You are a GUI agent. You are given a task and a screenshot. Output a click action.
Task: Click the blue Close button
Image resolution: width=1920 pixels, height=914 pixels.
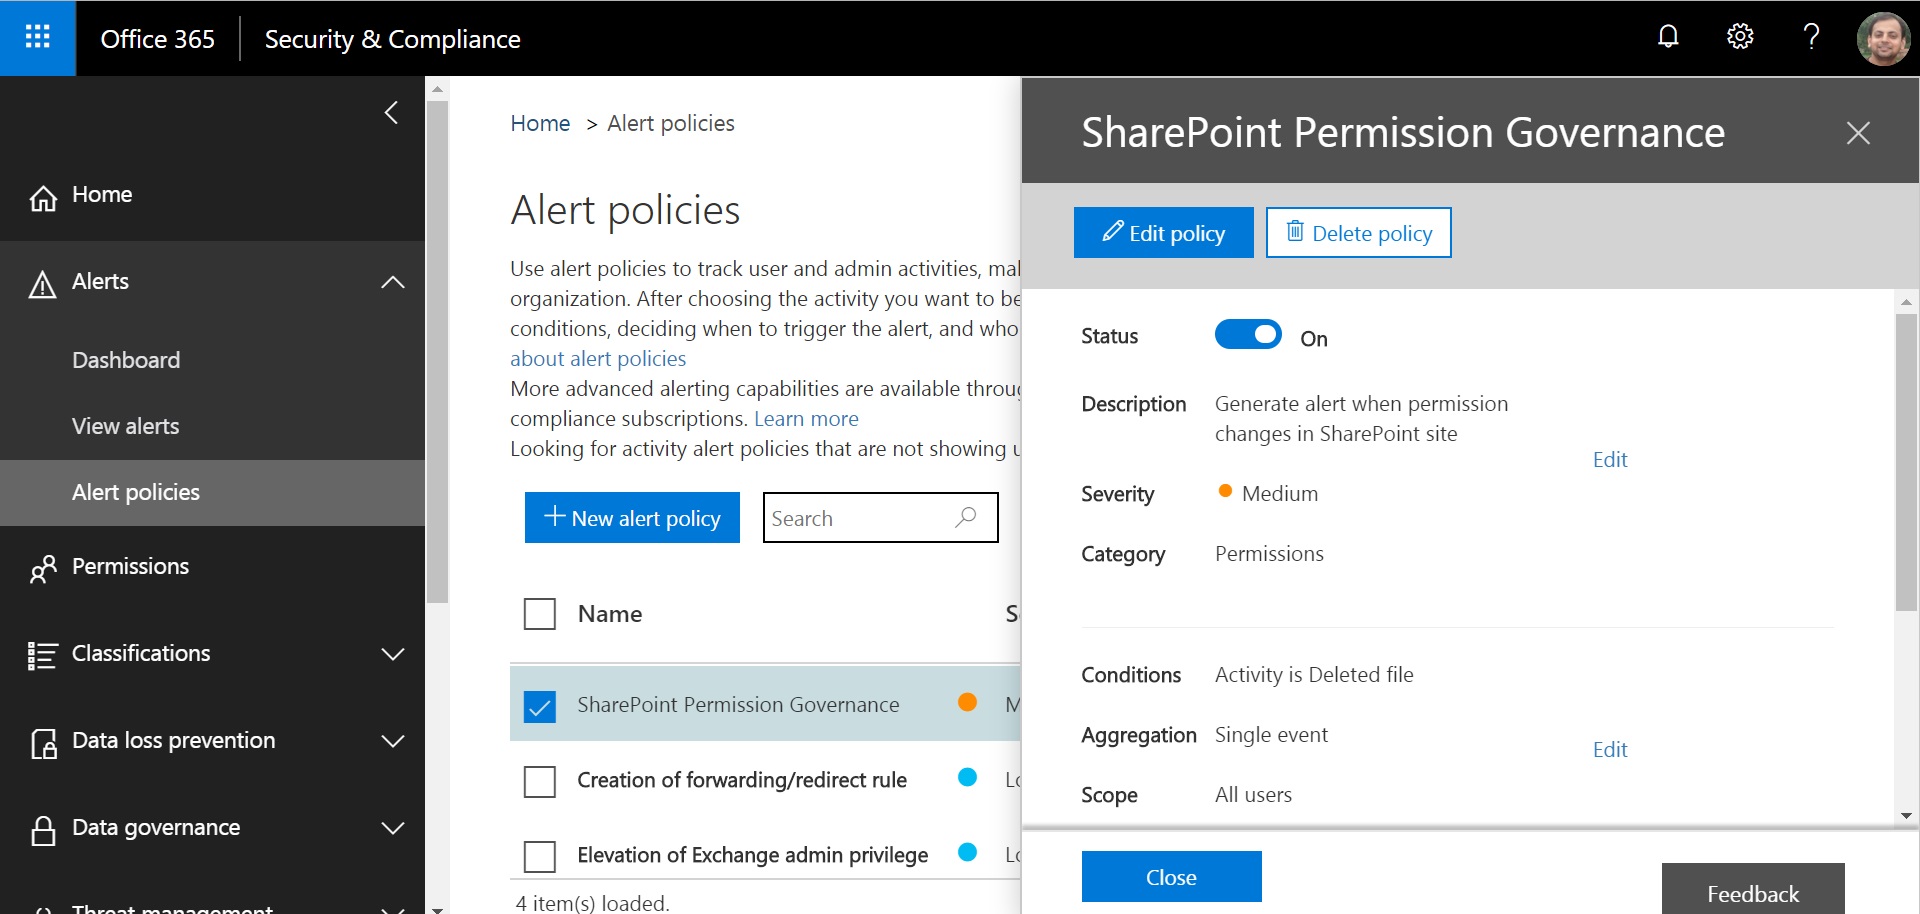click(1172, 877)
